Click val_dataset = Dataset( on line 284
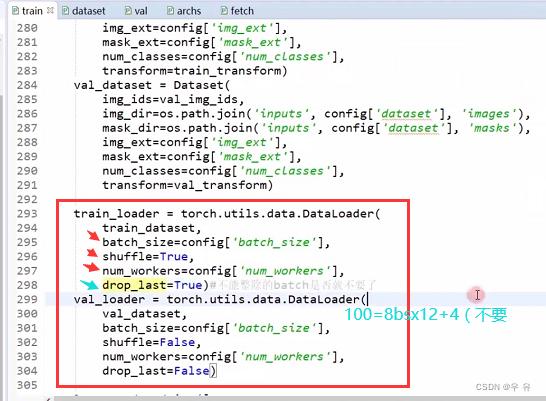Viewport: 546px width, 401px height. [152, 85]
